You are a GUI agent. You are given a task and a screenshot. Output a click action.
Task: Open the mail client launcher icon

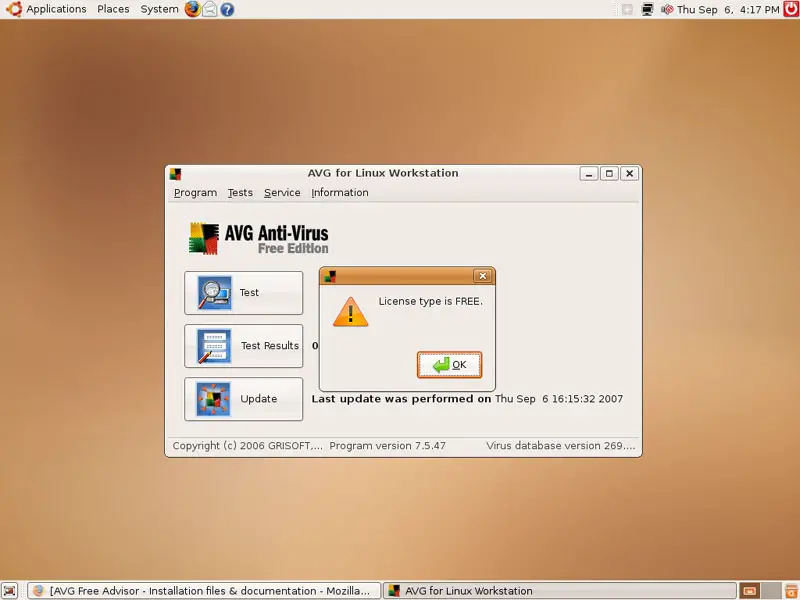click(x=210, y=9)
